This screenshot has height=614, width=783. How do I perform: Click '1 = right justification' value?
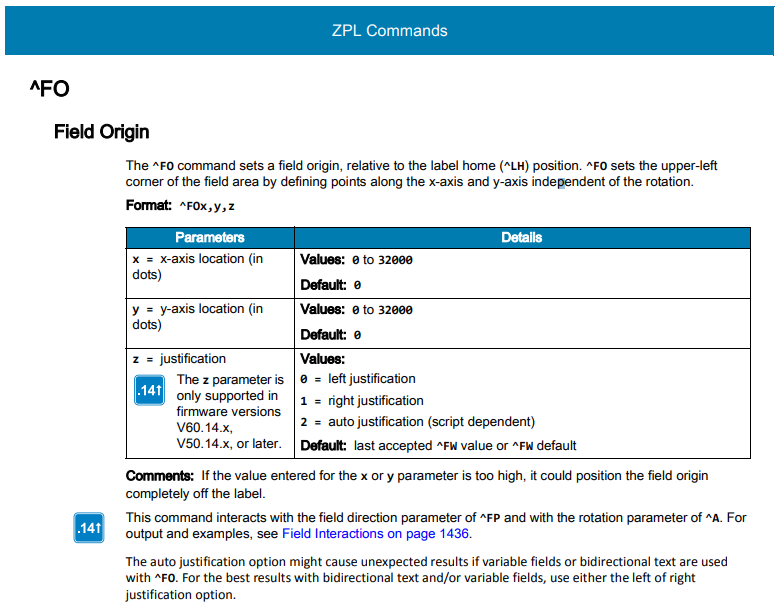point(362,401)
